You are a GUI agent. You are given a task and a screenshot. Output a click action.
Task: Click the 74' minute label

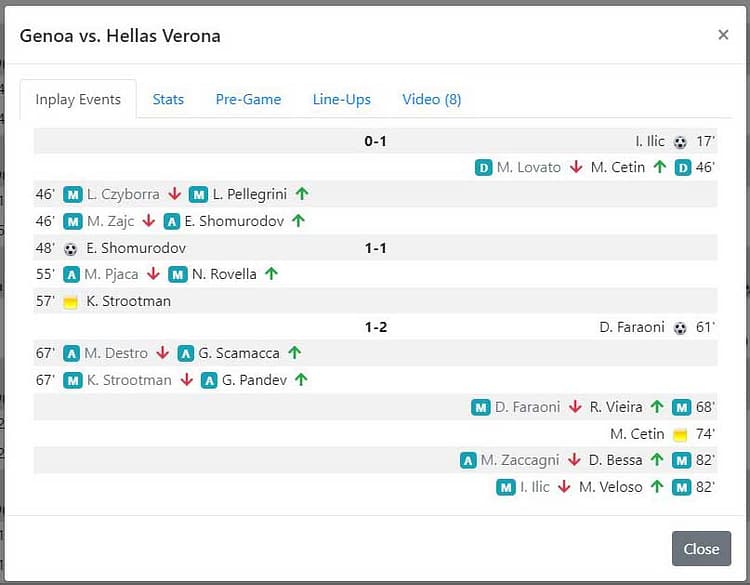point(706,434)
